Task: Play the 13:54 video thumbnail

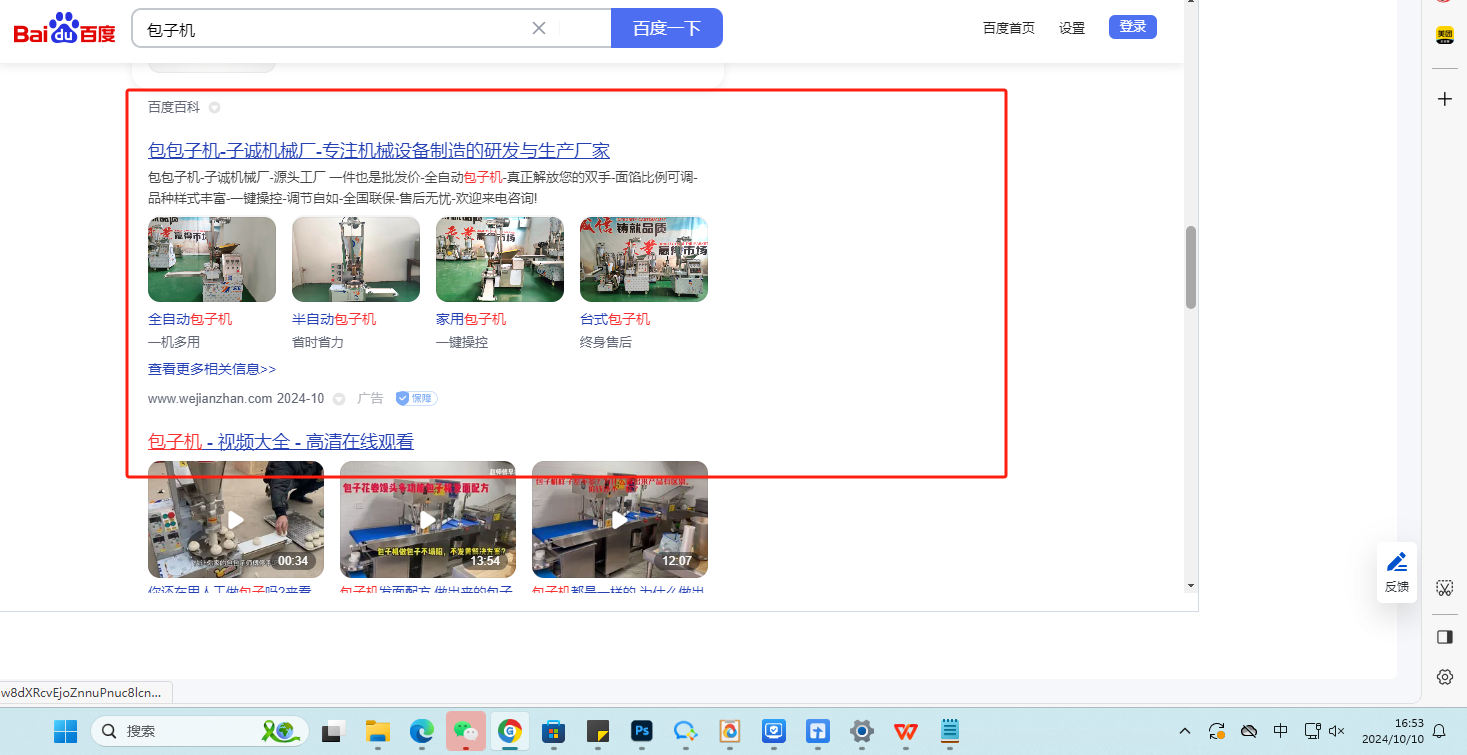Action: pyautogui.click(x=428, y=519)
